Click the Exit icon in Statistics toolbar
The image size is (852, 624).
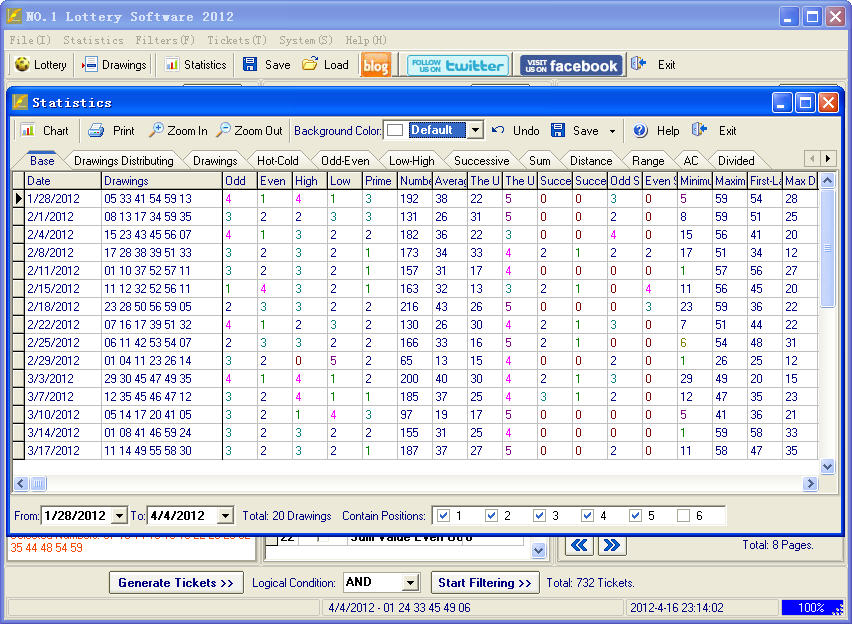pyautogui.click(x=699, y=130)
